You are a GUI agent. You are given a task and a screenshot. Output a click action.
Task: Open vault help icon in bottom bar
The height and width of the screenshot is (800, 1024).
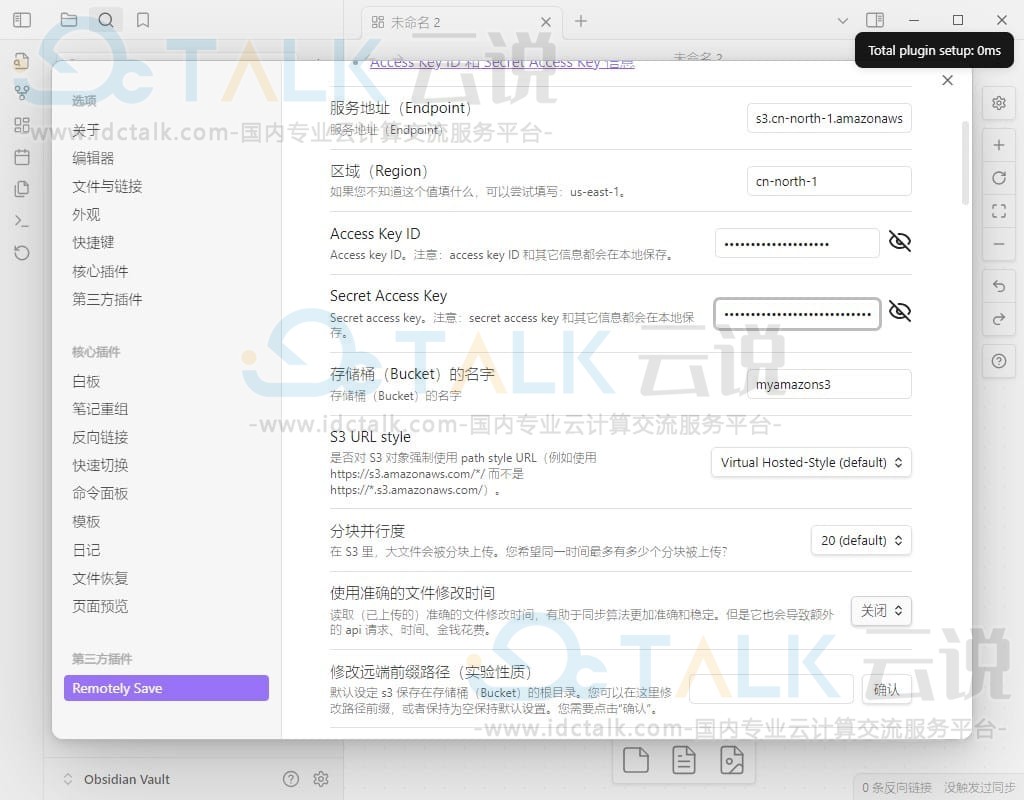coord(291,778)
